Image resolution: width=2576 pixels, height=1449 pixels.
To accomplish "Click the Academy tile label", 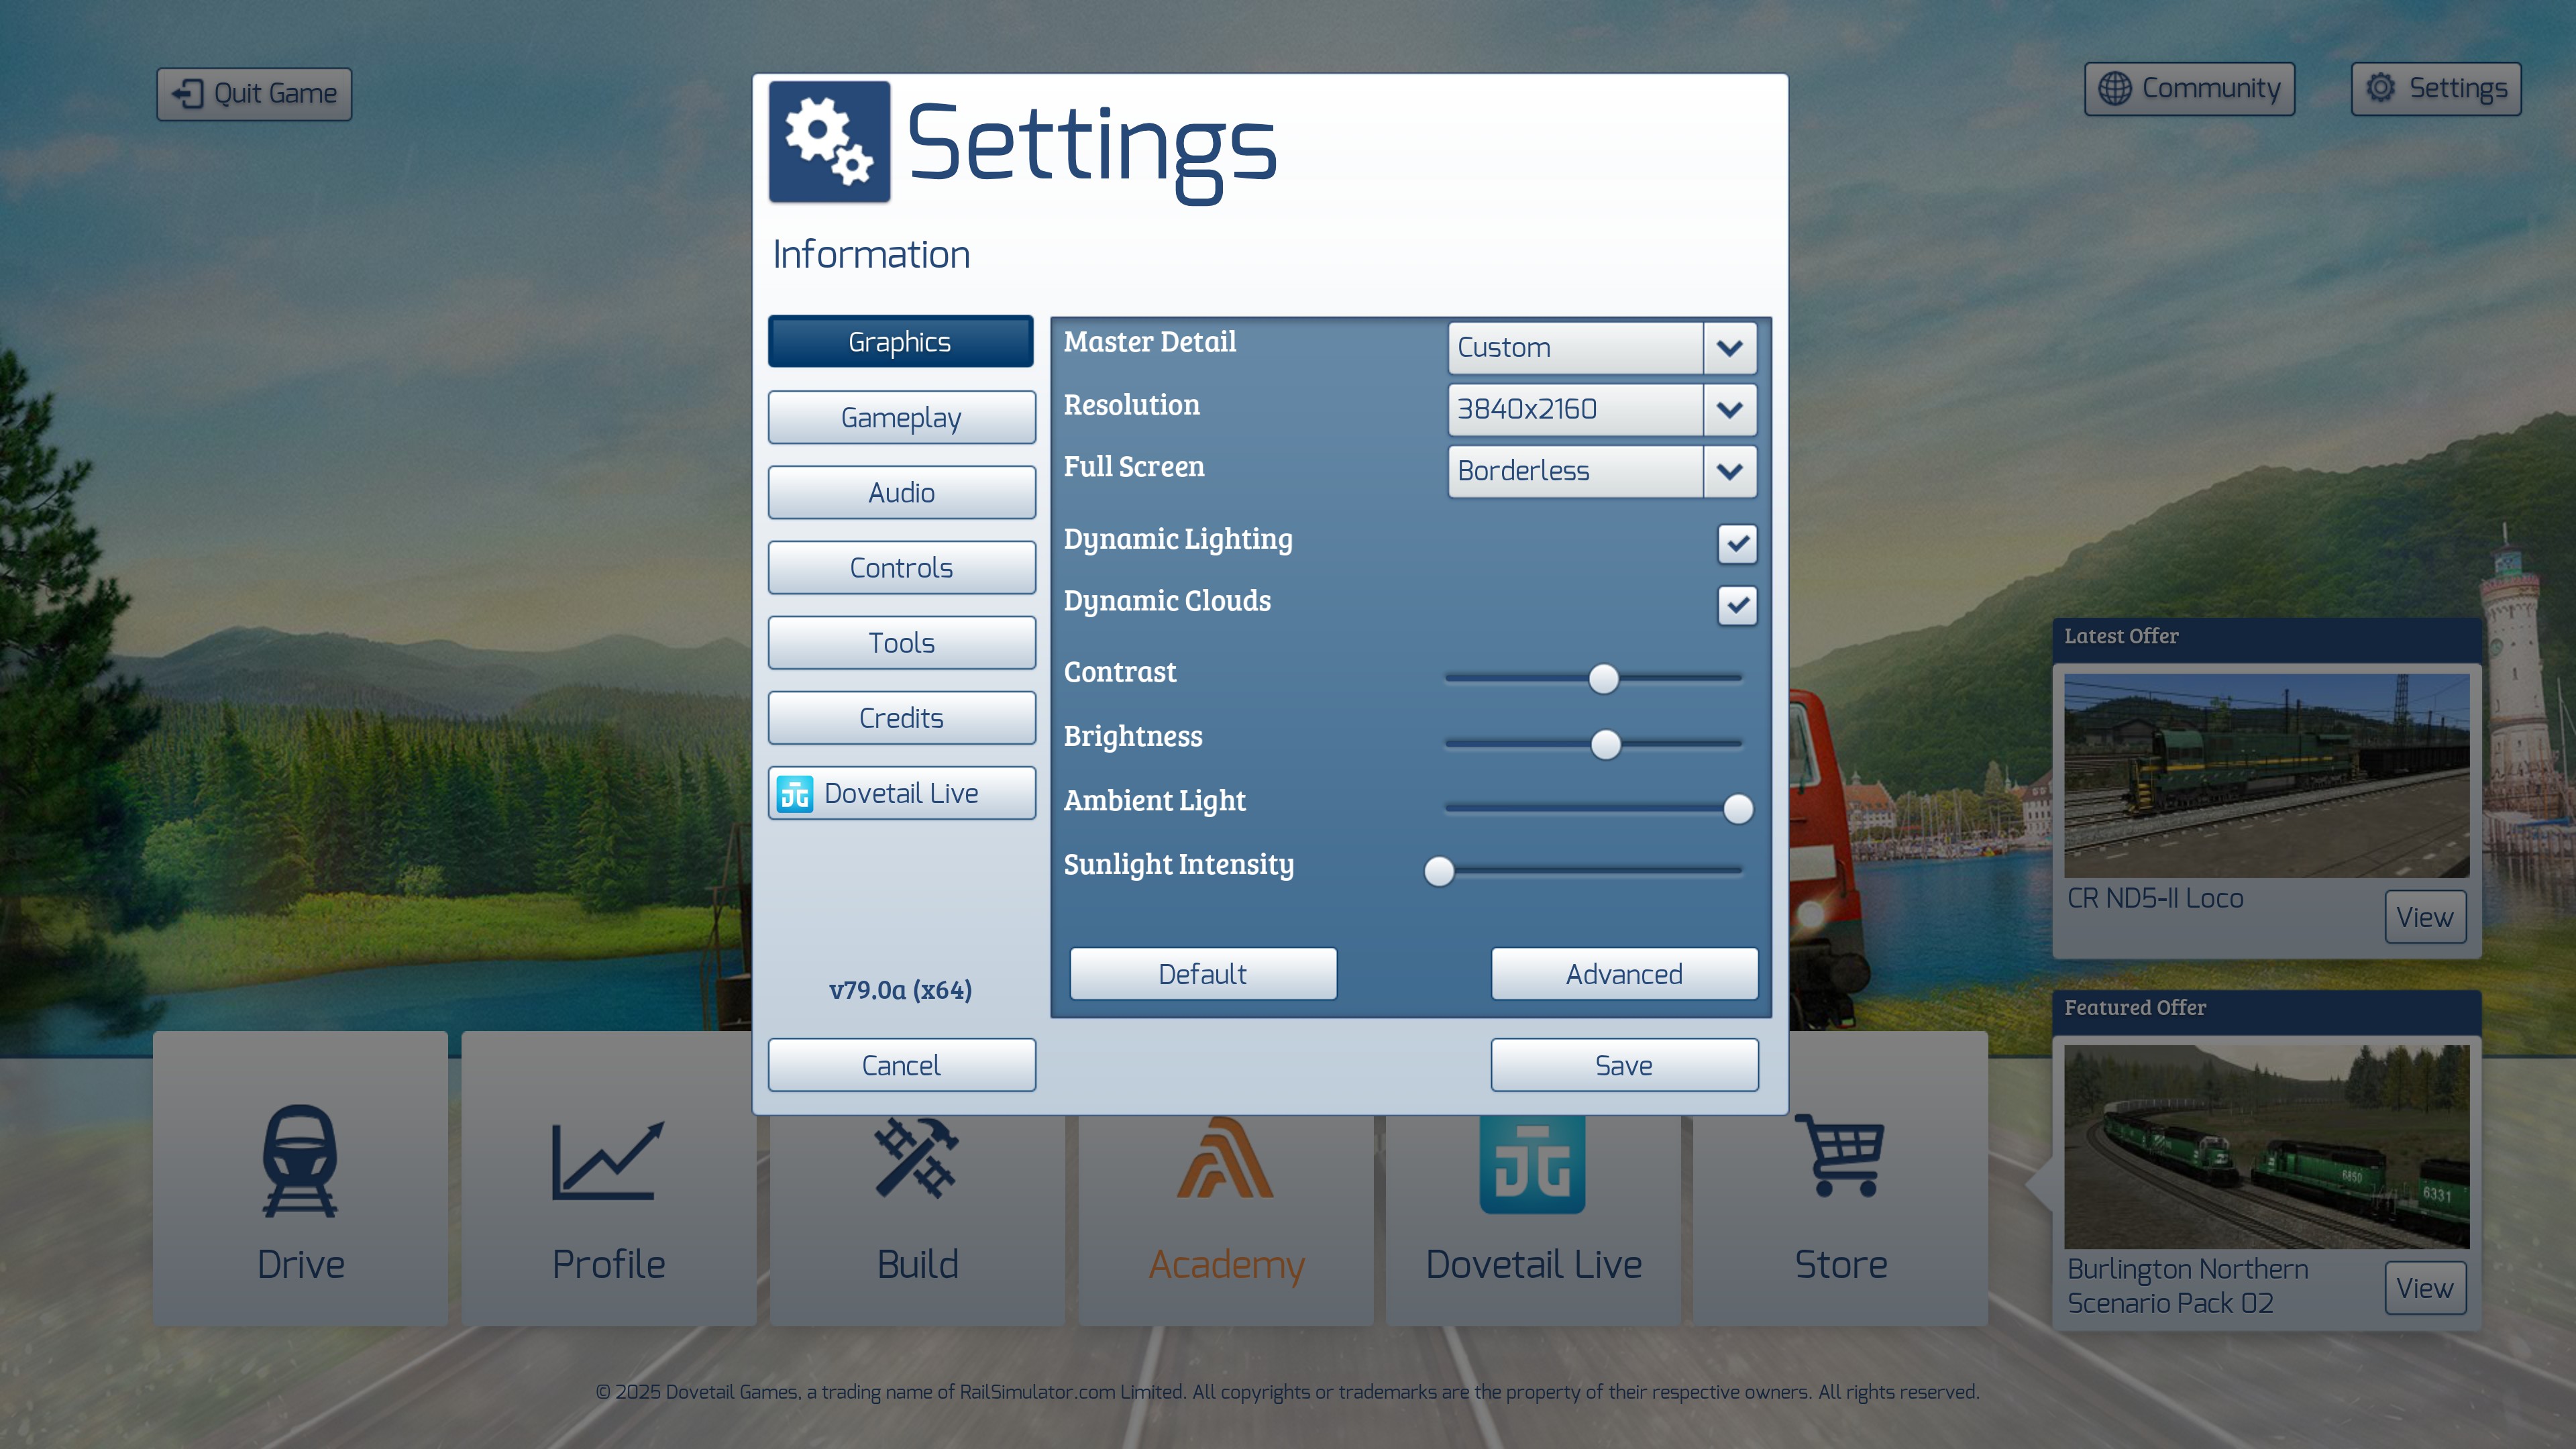I will point(1226,1267).
